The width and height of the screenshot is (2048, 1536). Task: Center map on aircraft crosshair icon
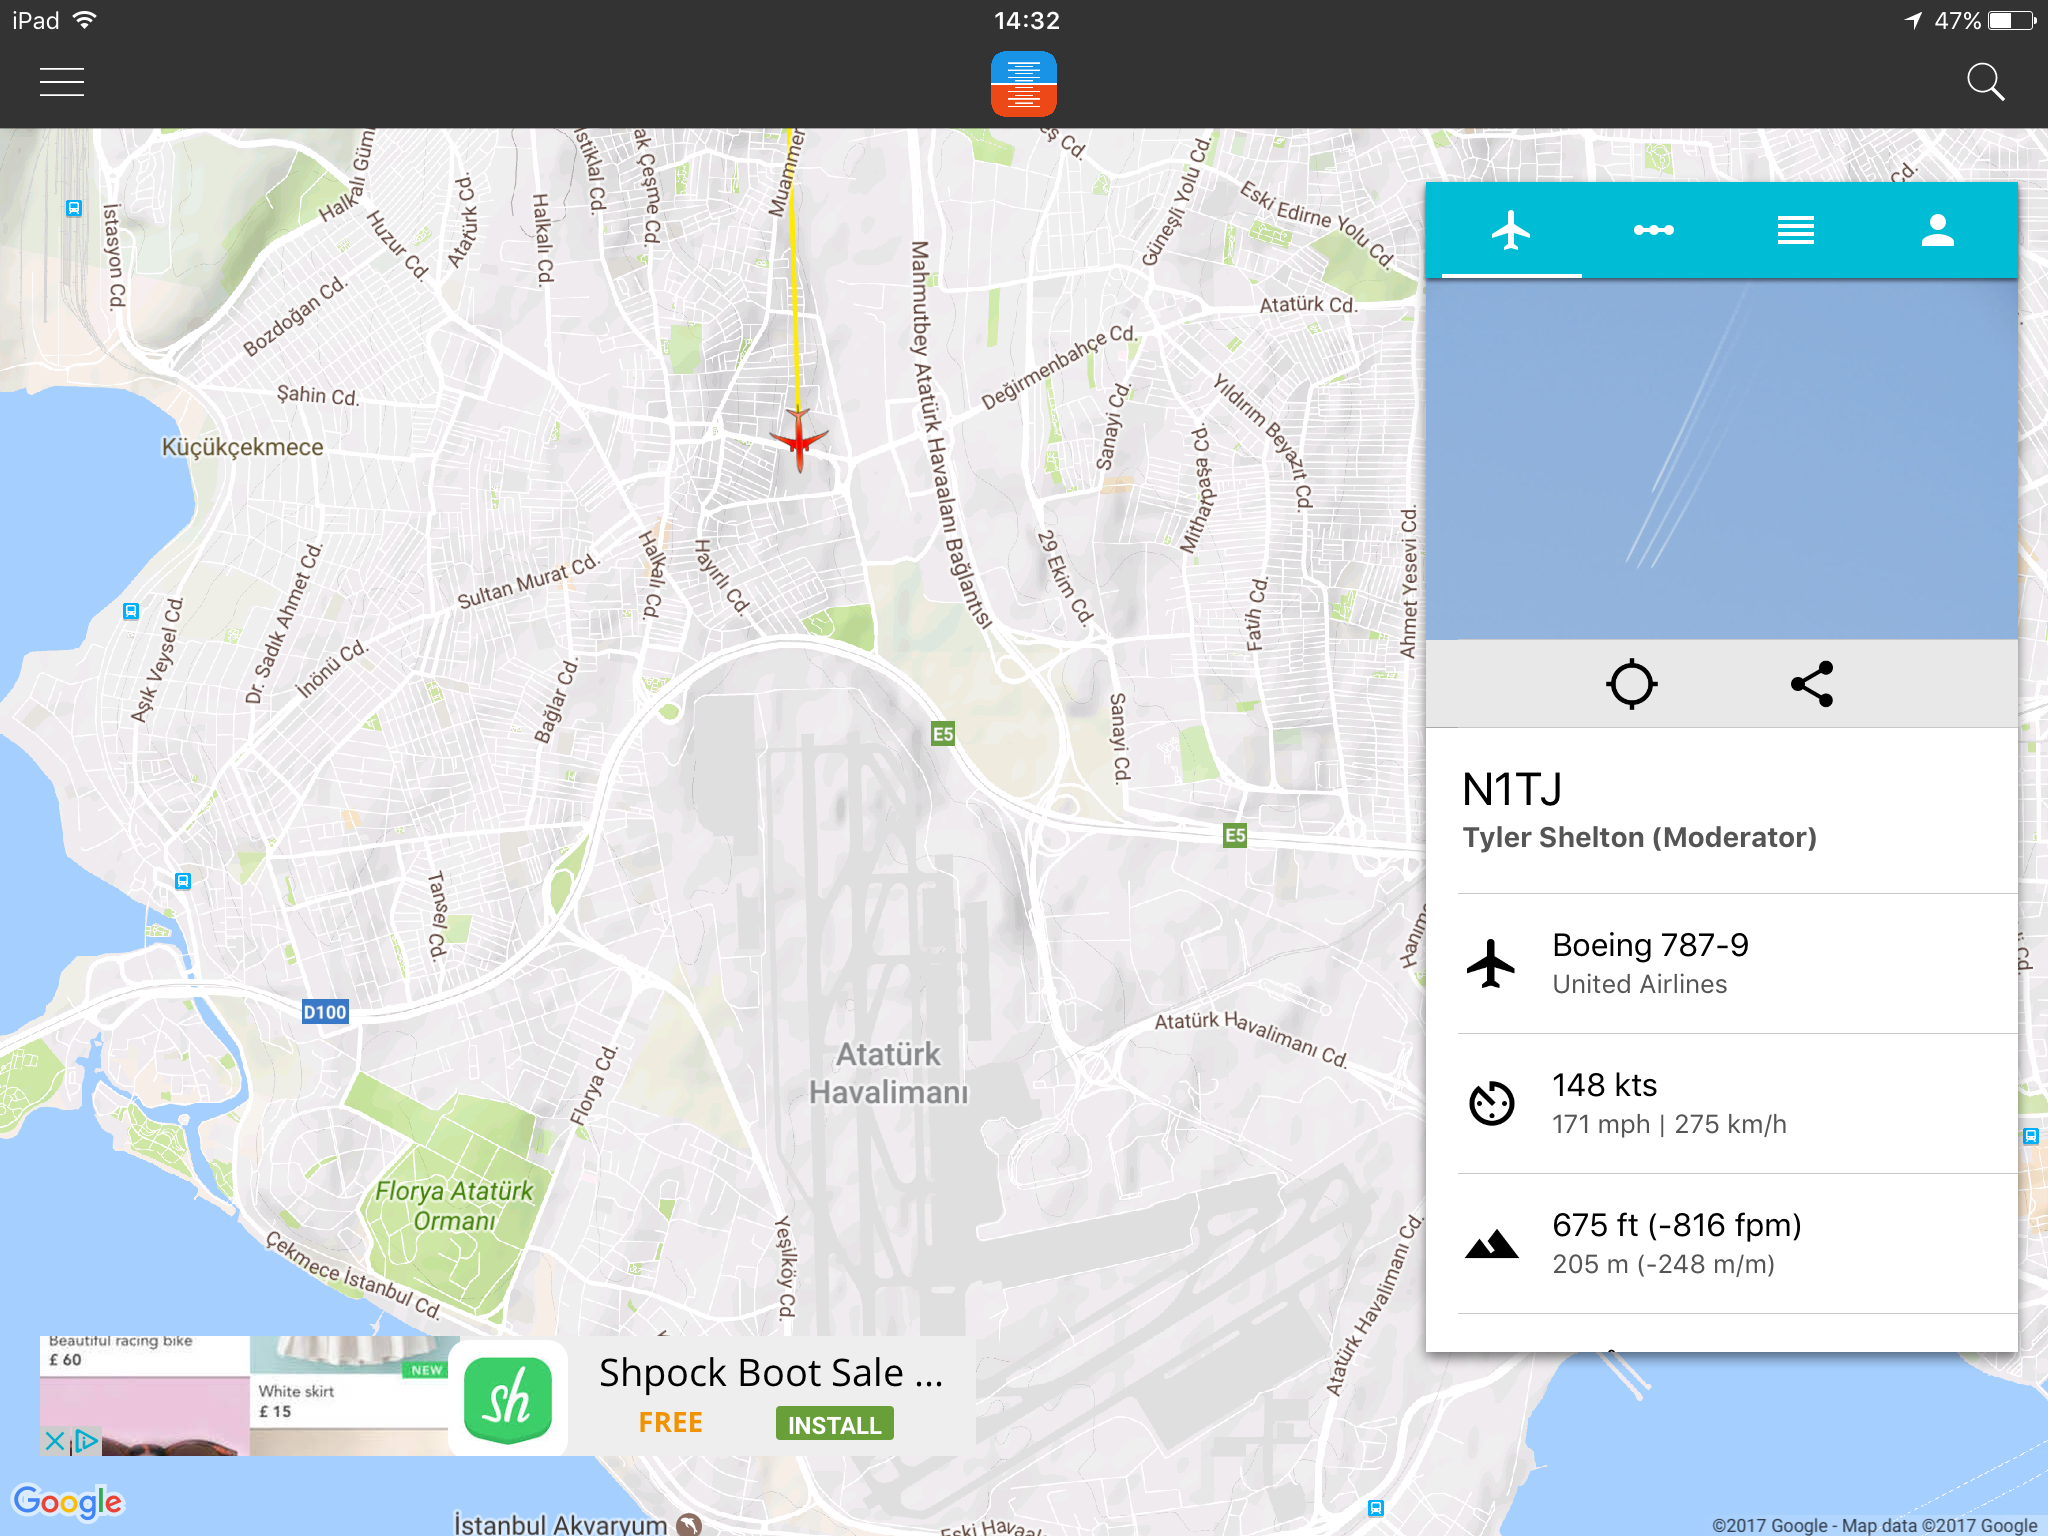(1631, 684)
